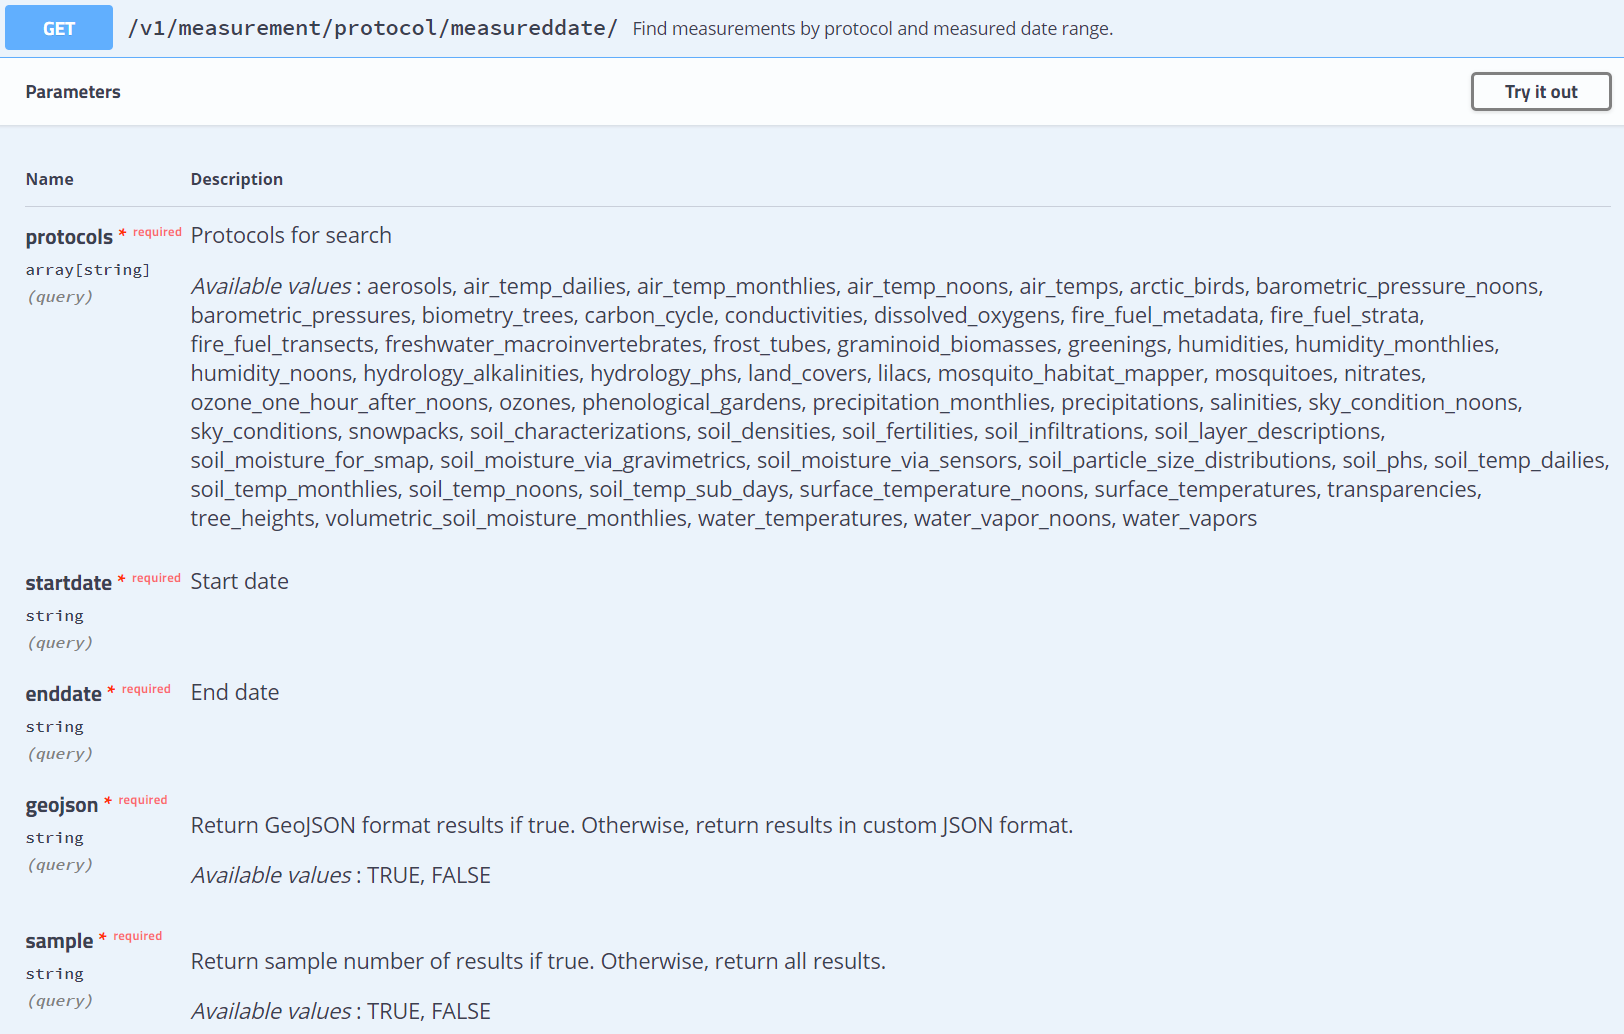Click the protocols parameter name

pyautogui.click(x=69, y=237)
